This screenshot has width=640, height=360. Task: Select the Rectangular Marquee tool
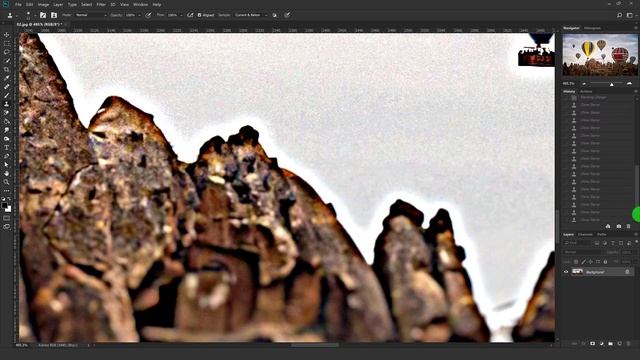tap(7, 43)
